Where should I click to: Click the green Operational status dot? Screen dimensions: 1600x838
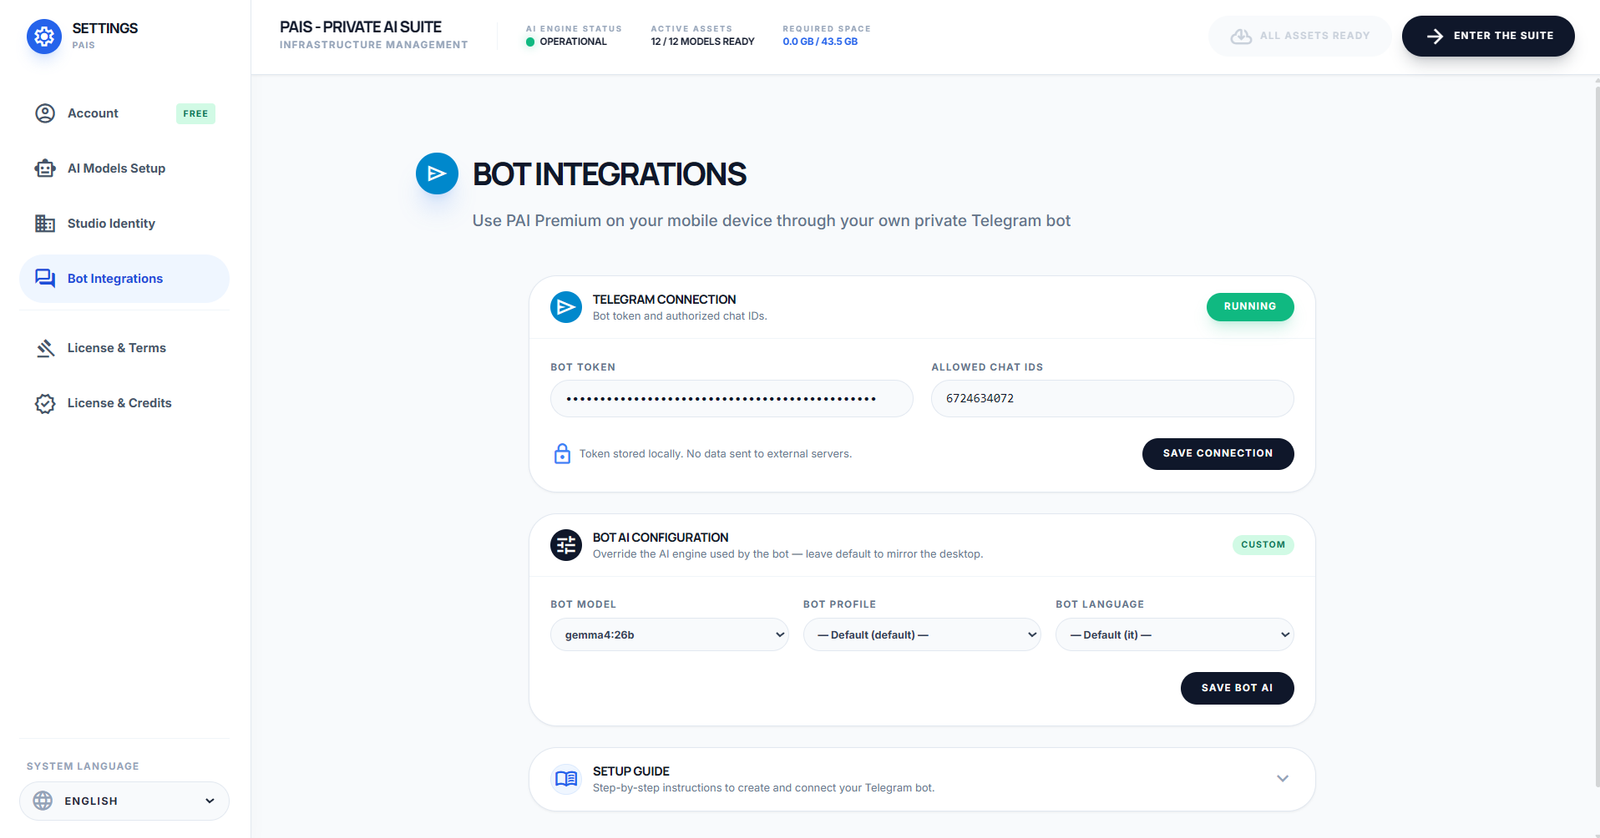point(530,42)
